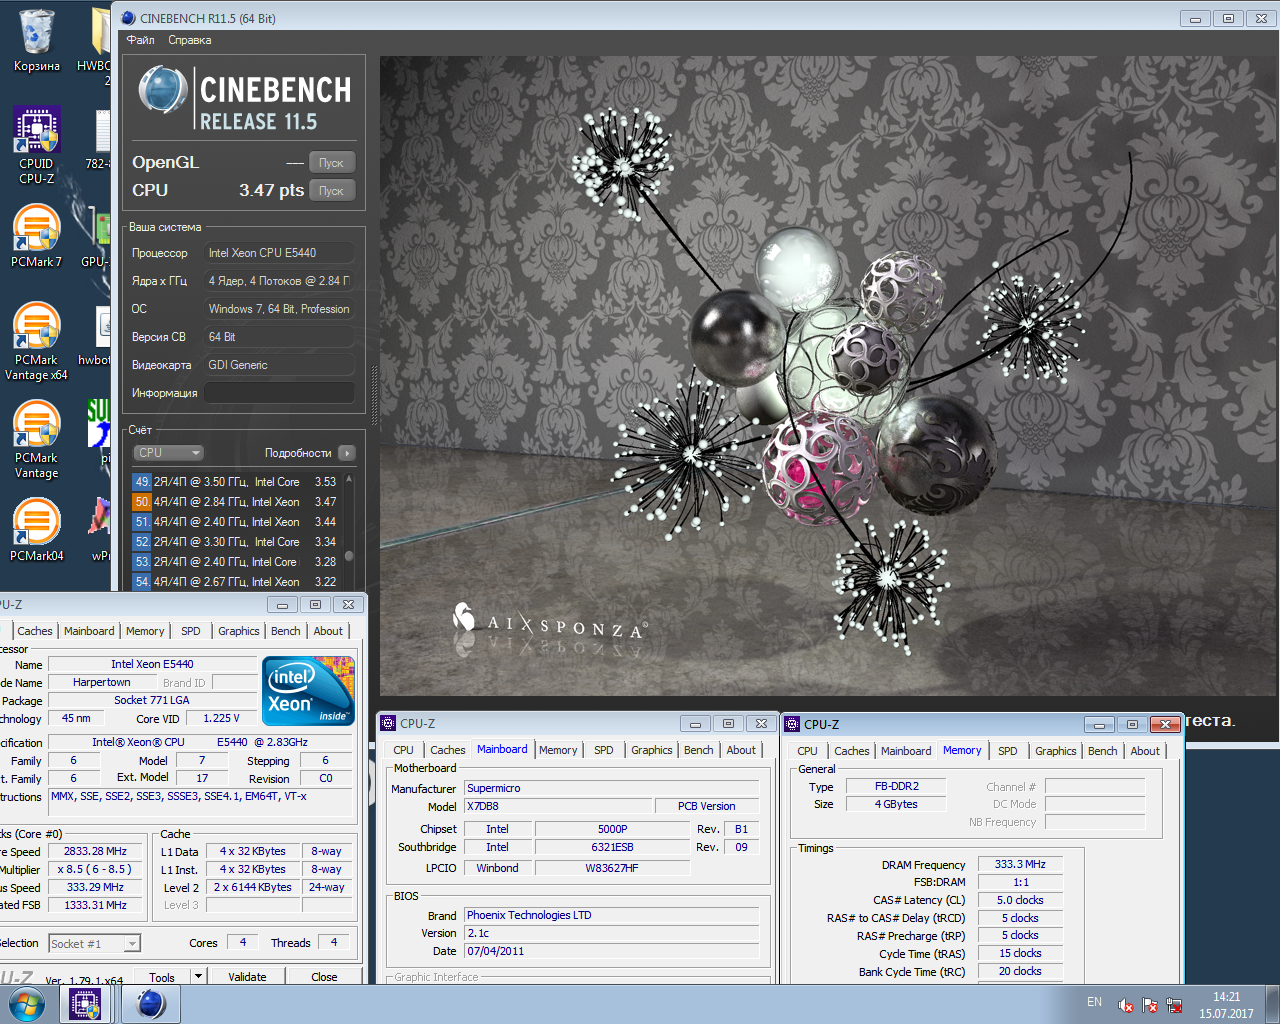Screen dimensions: 1280x1024
Task: Click the Close button in CPU-Z
Action: (x=324, y=977)
